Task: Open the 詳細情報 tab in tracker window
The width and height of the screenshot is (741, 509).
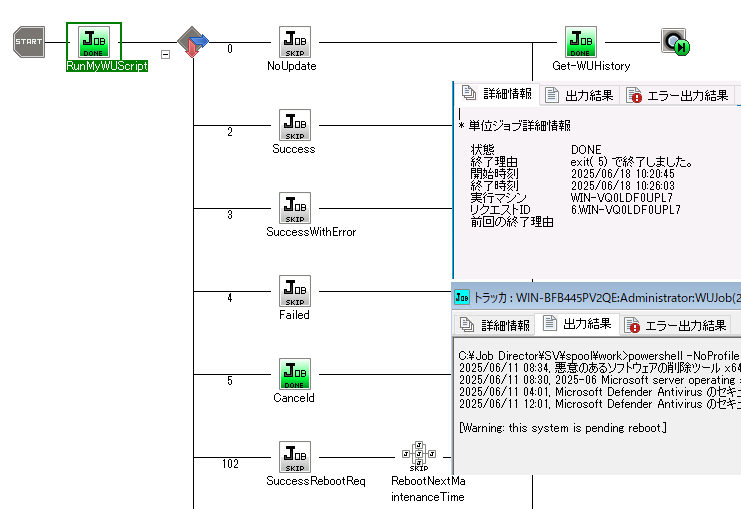Action: tap(494, 325)
